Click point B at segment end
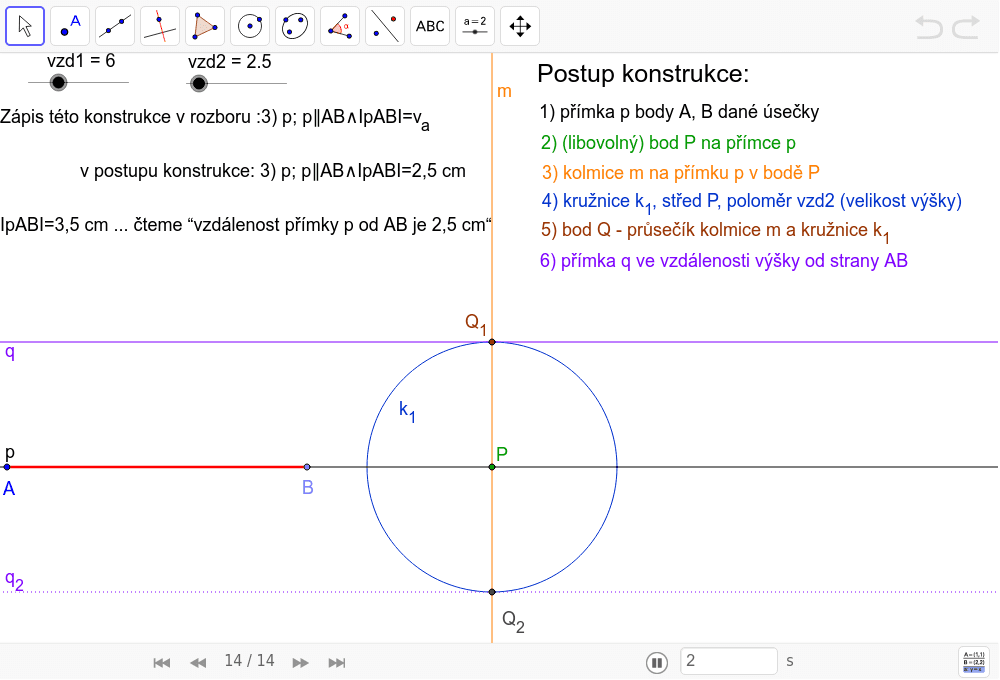This screenshot has width=1000, height=680. coord(307,467)
